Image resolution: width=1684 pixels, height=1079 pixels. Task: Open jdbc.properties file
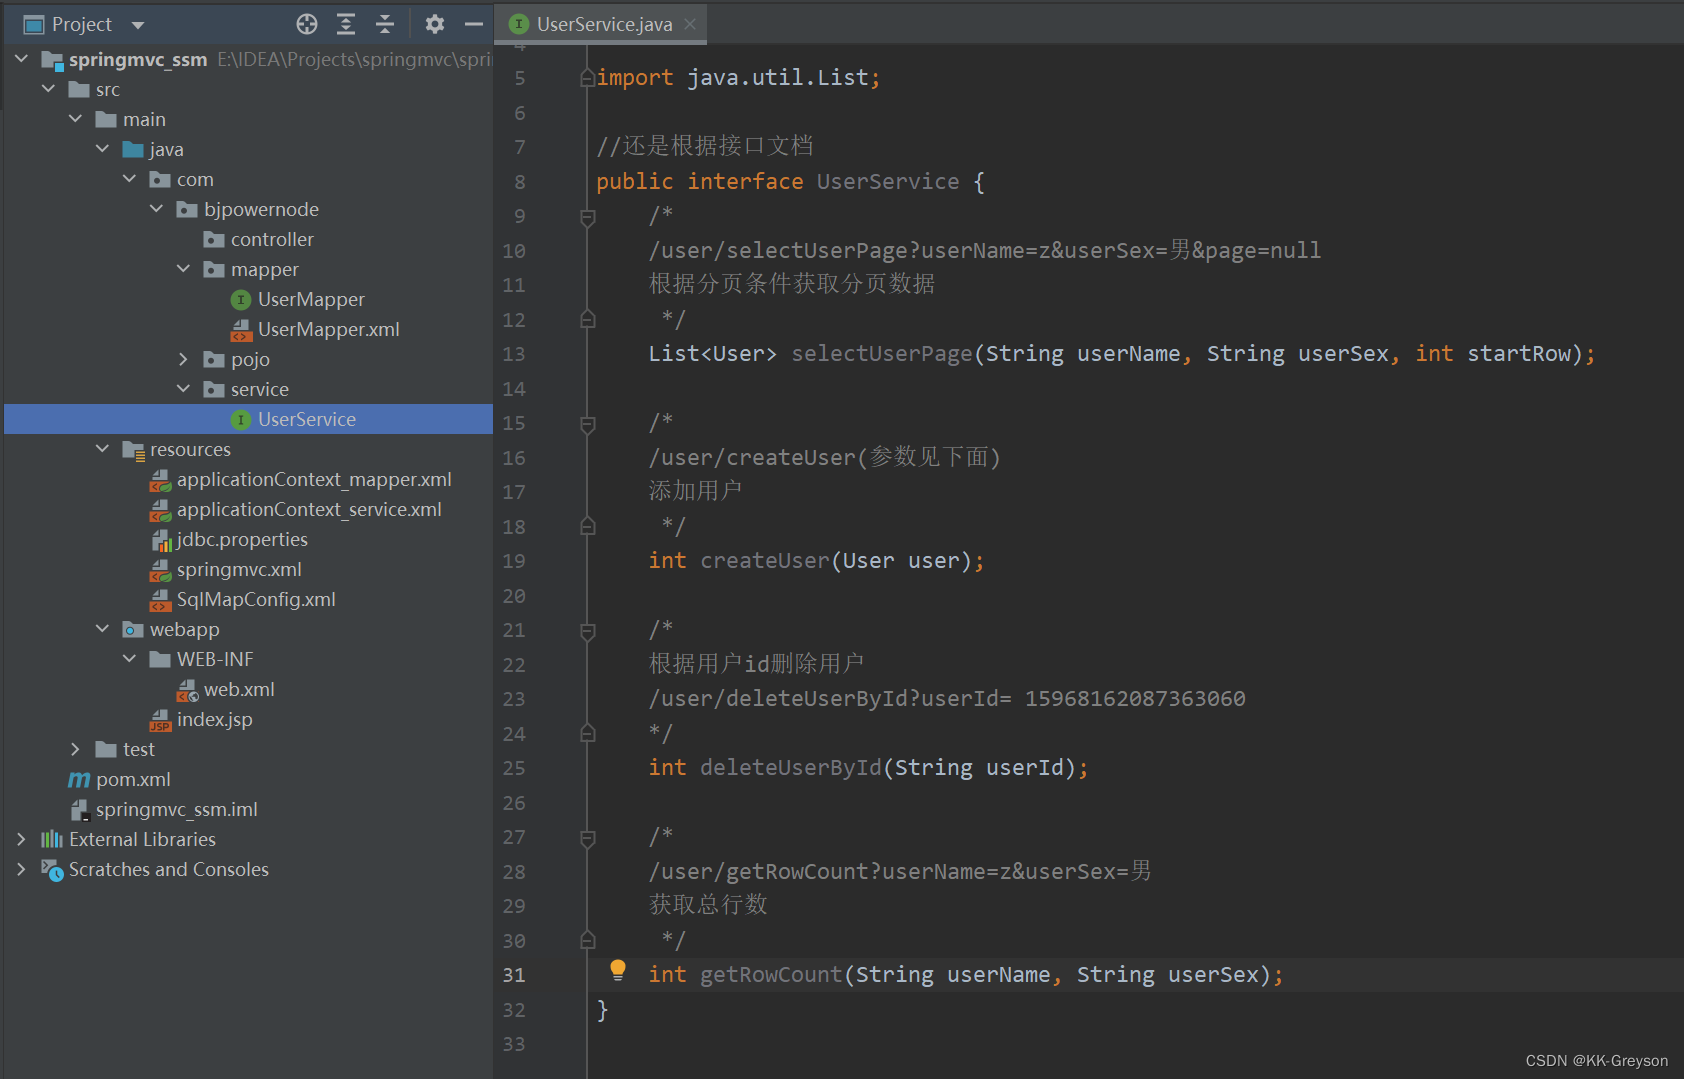(242, 539)
